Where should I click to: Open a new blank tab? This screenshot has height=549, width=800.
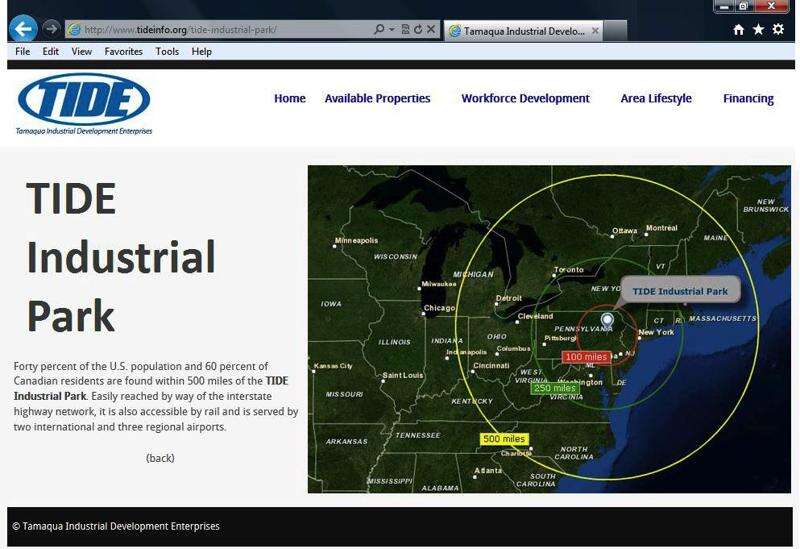click(x=615, y=31)
